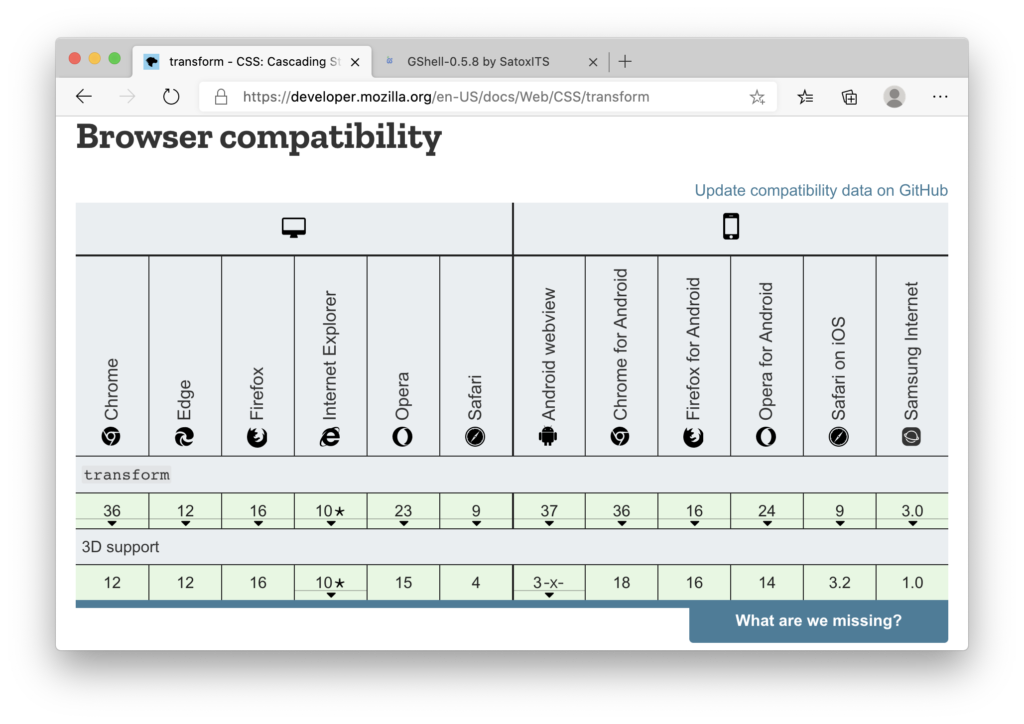1024x724 pixels.
Task: Open the user profile avatar
Action: coord(894,97)
